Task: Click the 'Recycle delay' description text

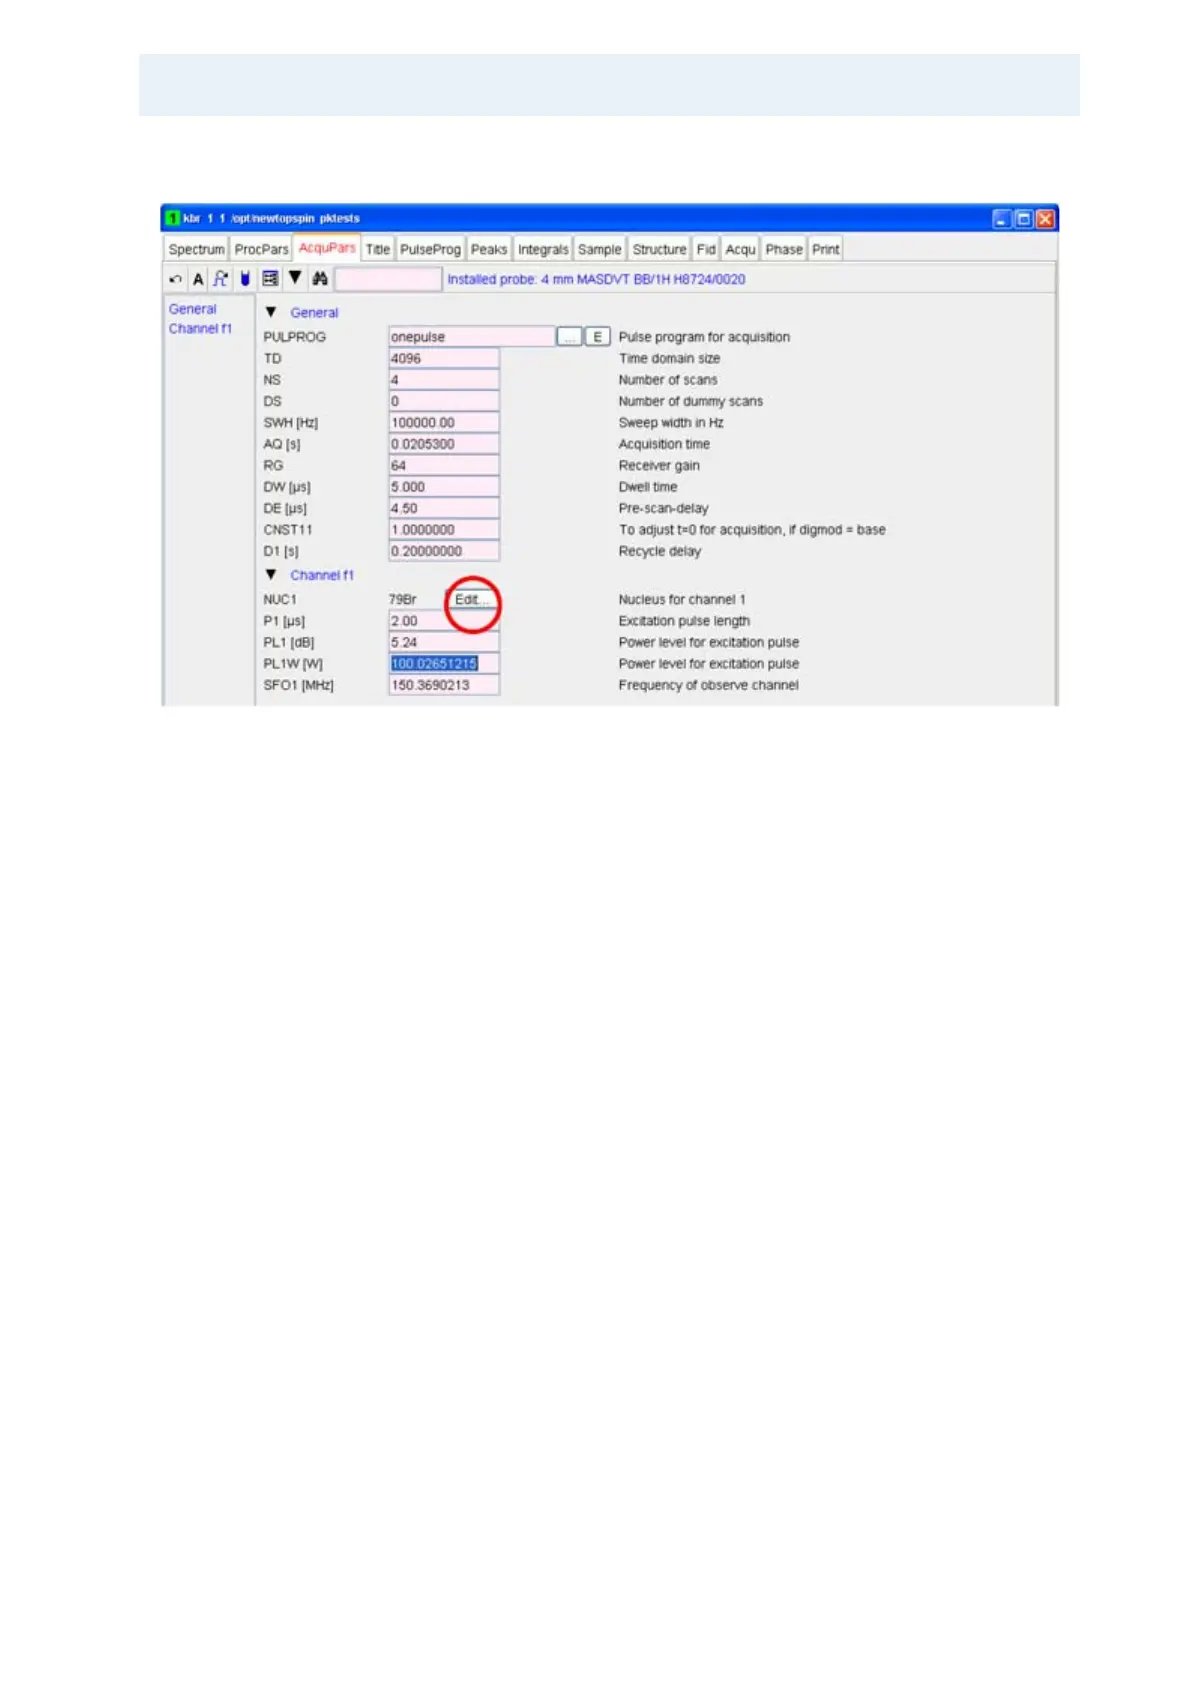Action: pyautogui.click(x=660, y=551)
